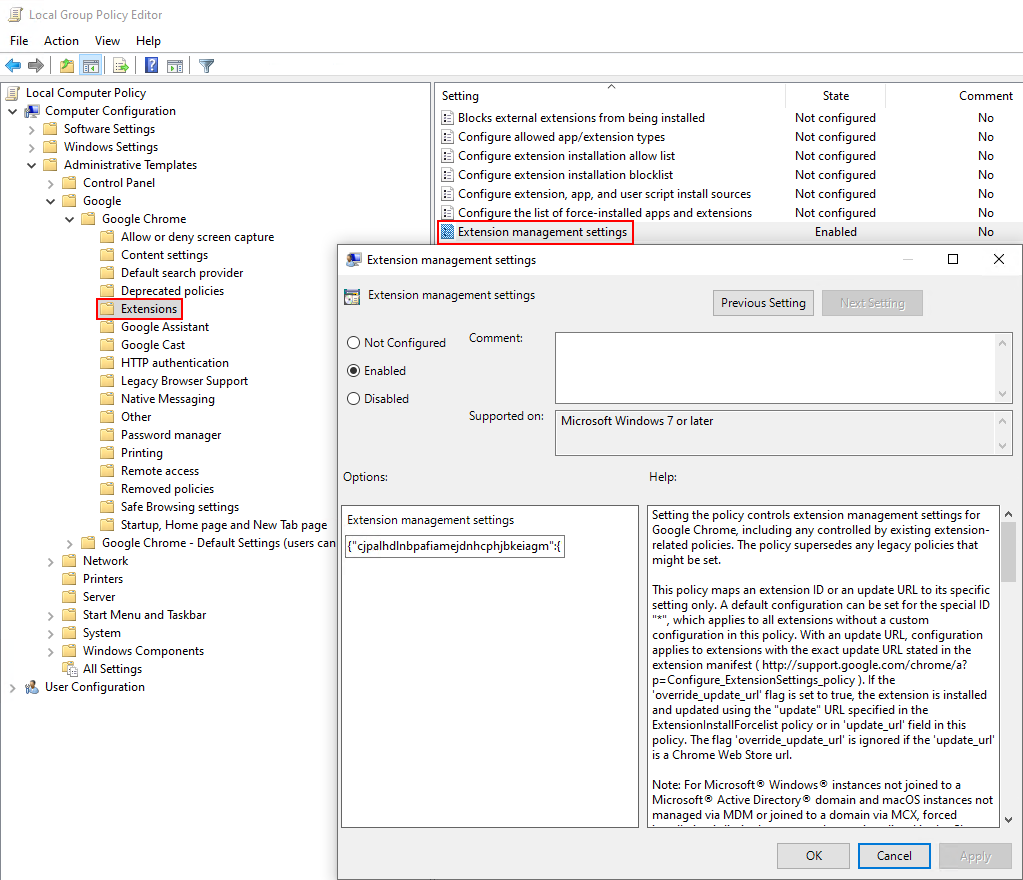Click the icon beside Blocks external extensions setting
The height and width of the screenshot is (880, 1023).
tap(448, 117)
